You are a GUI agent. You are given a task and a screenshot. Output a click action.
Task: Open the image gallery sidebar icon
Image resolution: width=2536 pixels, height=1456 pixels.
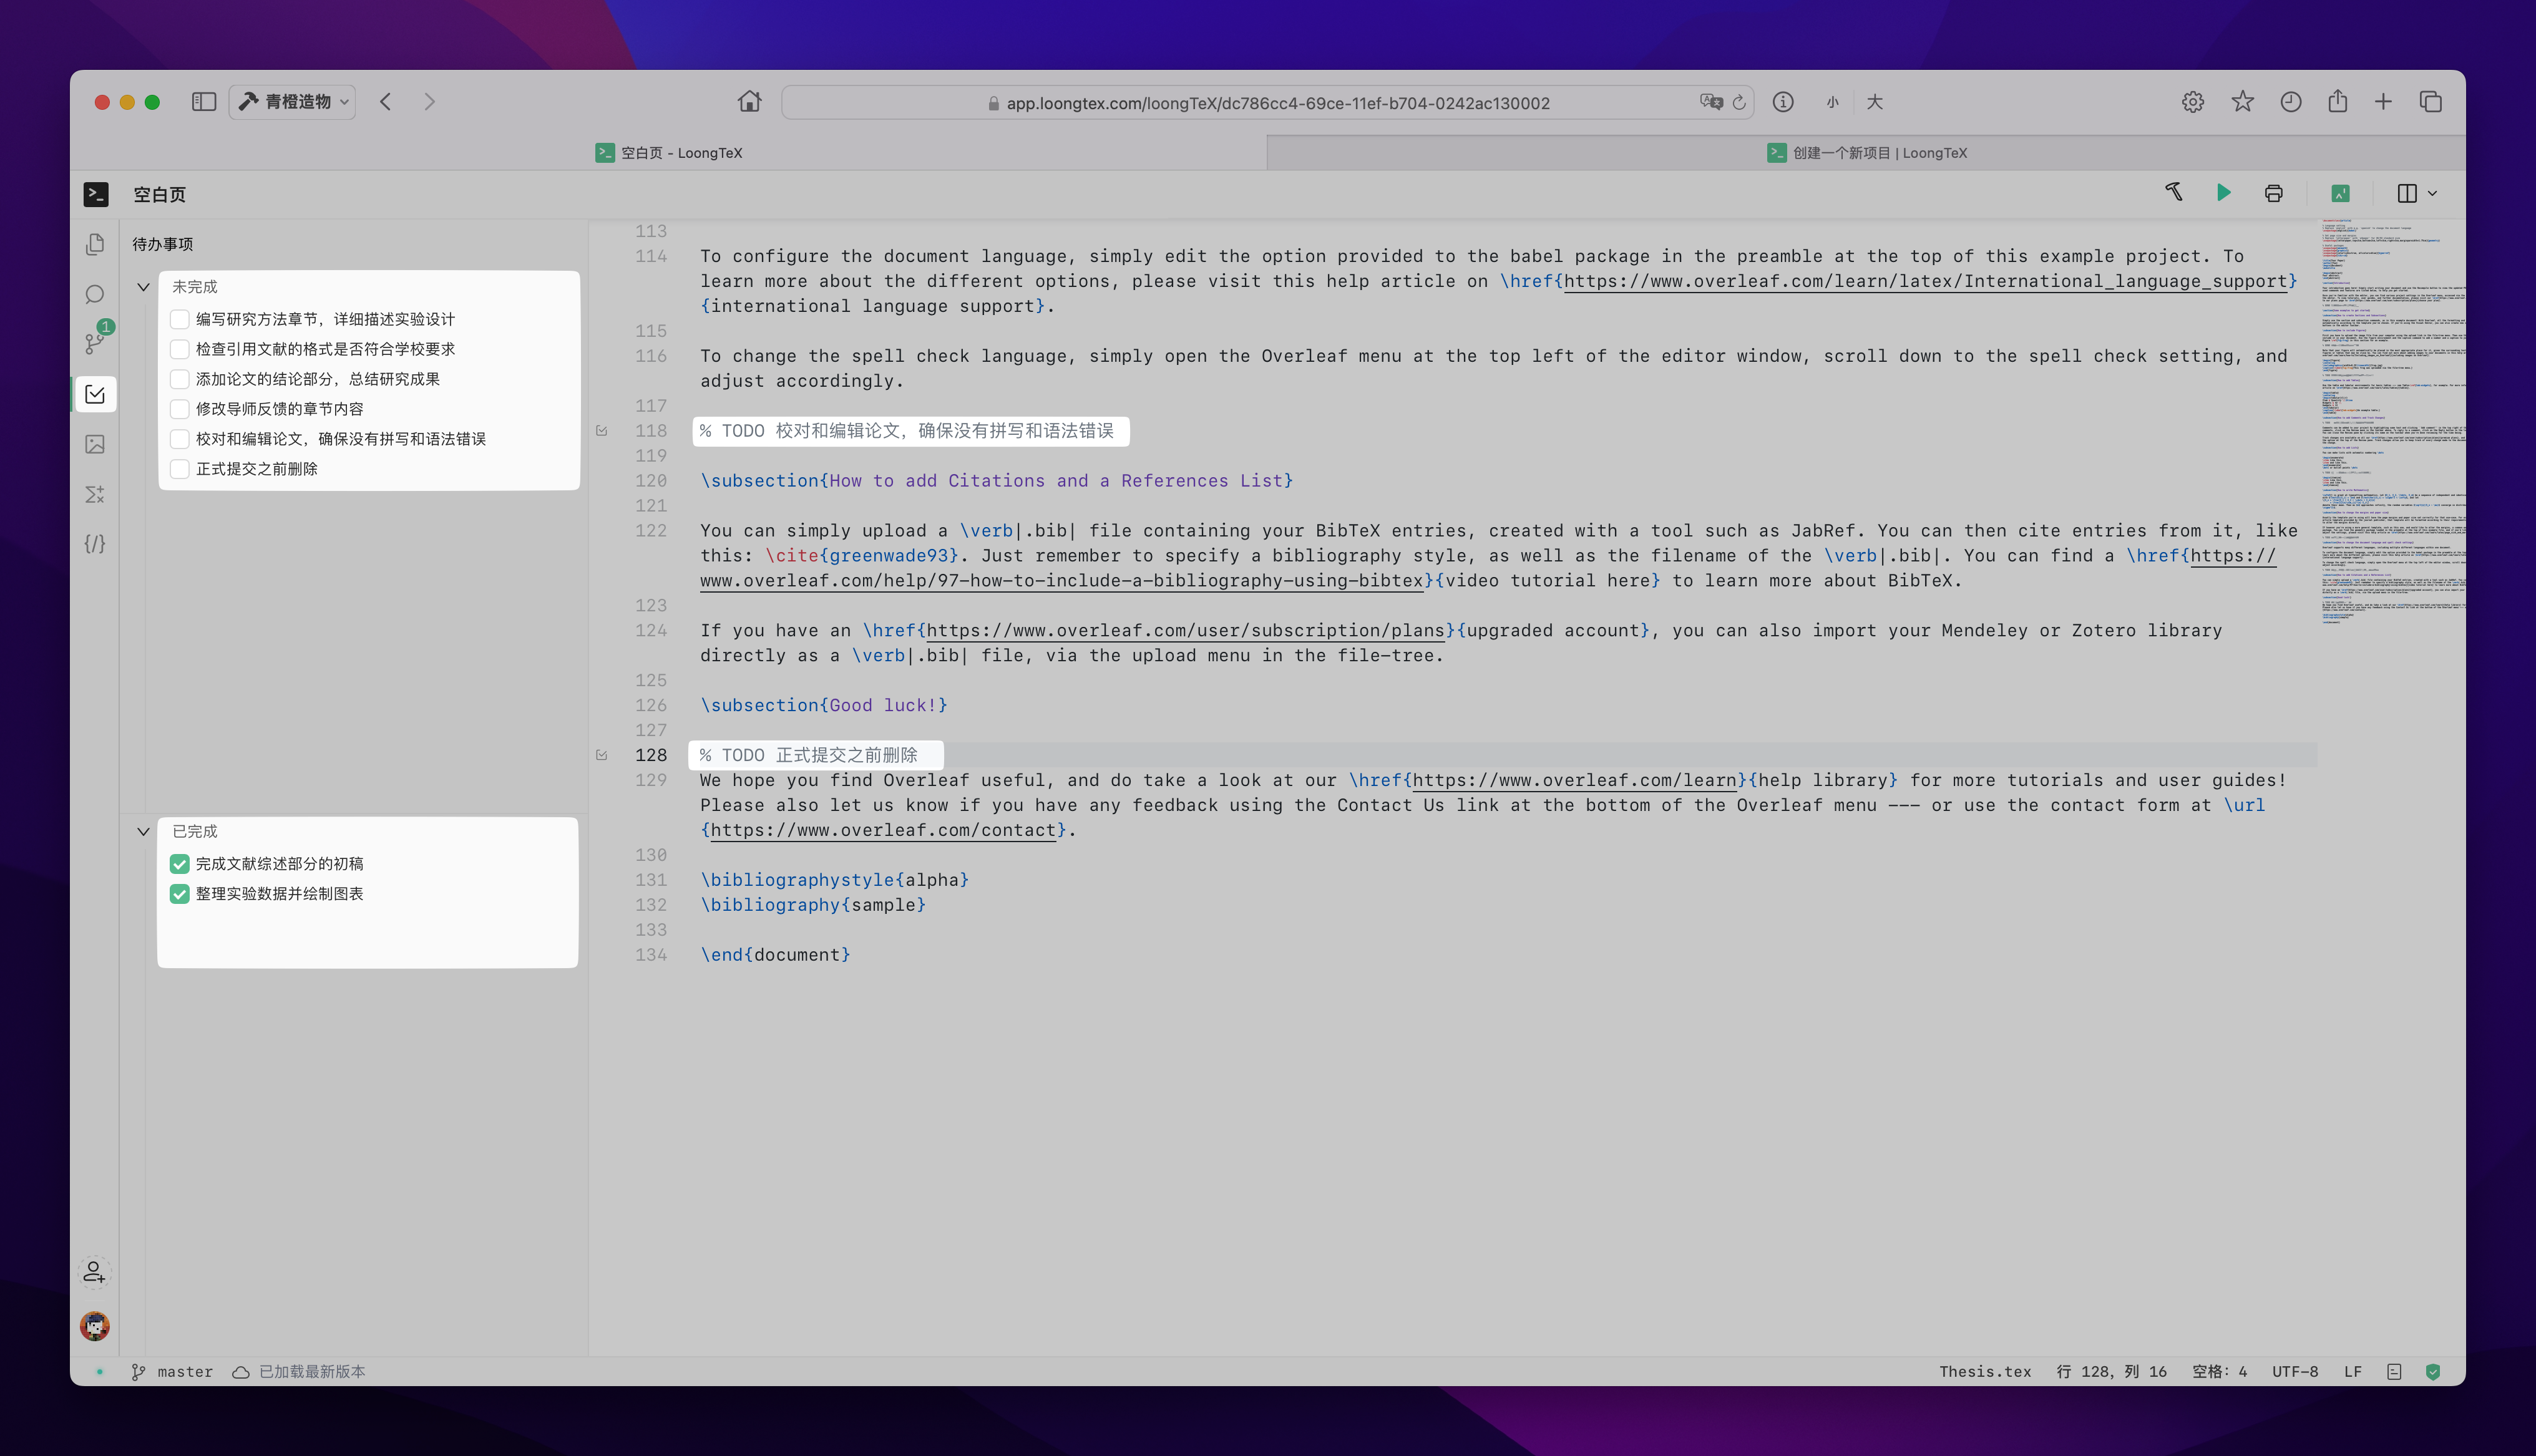point(95,444)
